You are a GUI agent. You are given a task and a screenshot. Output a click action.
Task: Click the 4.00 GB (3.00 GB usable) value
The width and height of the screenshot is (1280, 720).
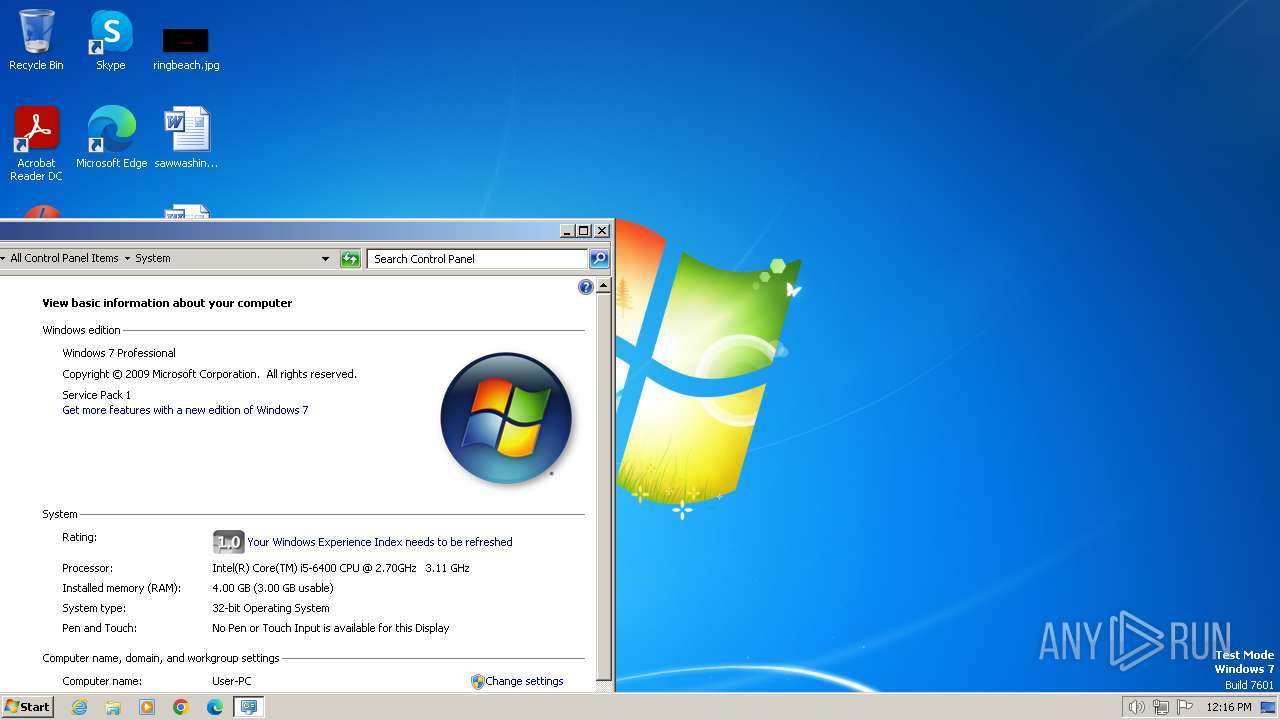click(x=273, y=588)
